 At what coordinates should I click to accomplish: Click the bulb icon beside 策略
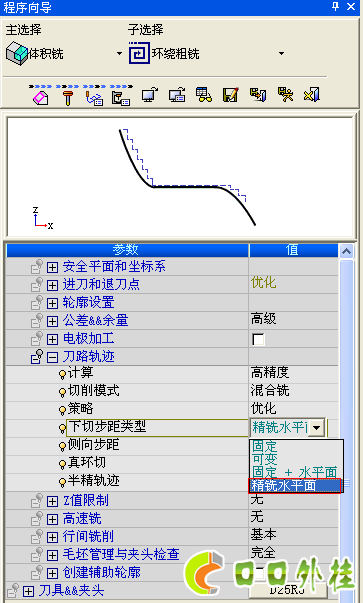pos(62,410)
